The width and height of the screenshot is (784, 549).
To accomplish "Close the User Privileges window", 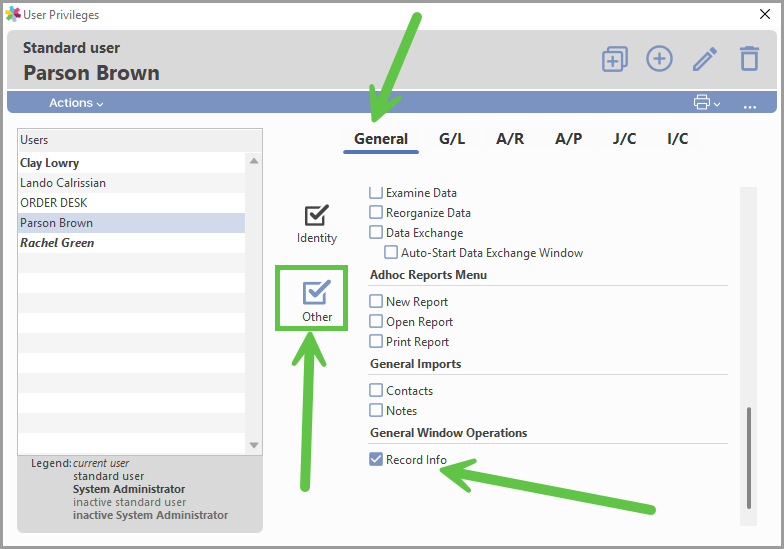I will pyautogui.click(x=764, y=14).
